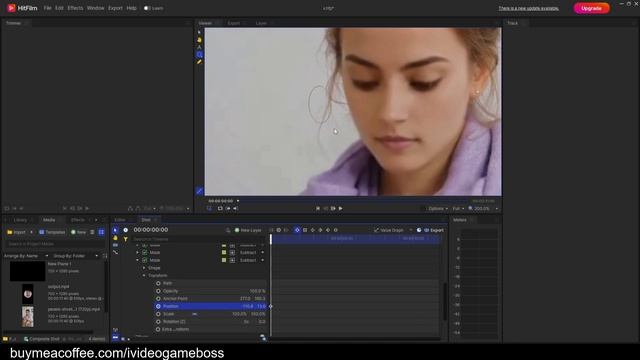Click the blue icon at viewer bottom-left

pyautogui.click(x=199, y=191)
